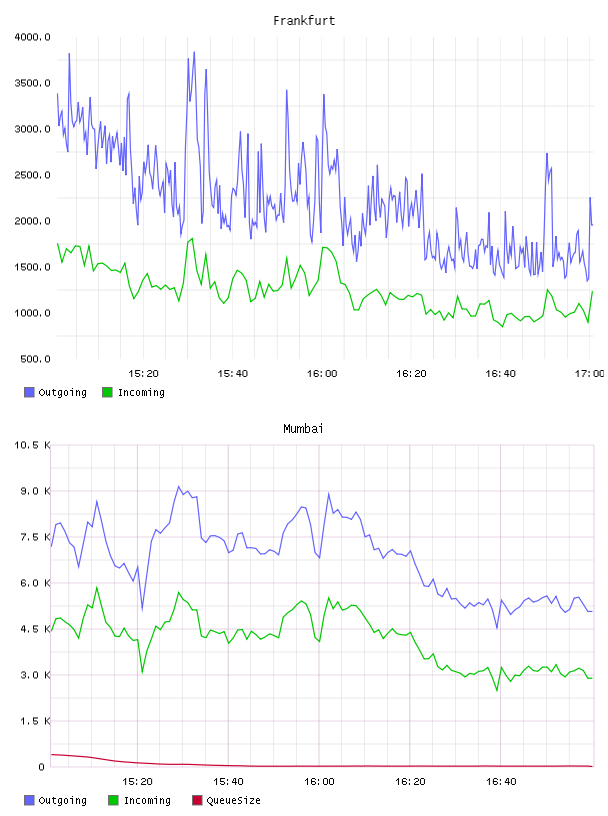Click the 9.0 K y-axis label in Mumbai chart
The image size is (608, 816).
[x=35, y=491]
